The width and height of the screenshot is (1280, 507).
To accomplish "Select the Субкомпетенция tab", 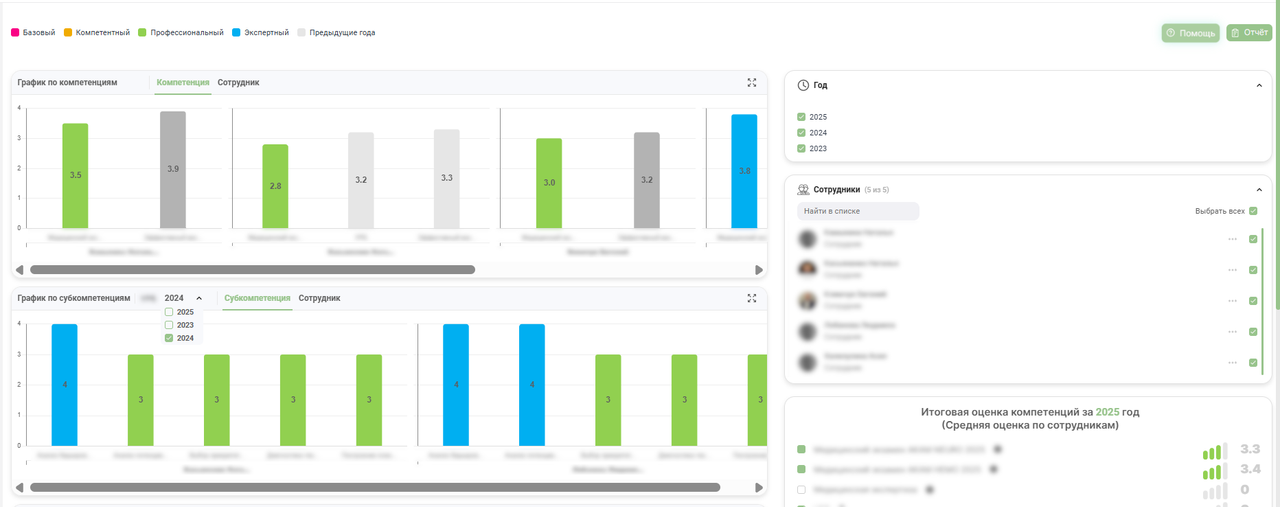I will coord(257,298).
